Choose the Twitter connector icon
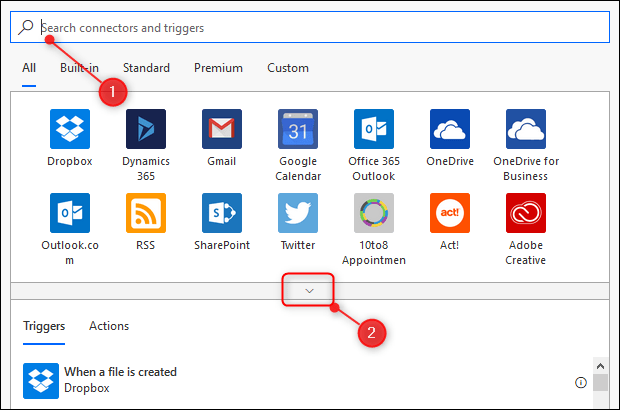The image size is (620, 410). (298, 213)
